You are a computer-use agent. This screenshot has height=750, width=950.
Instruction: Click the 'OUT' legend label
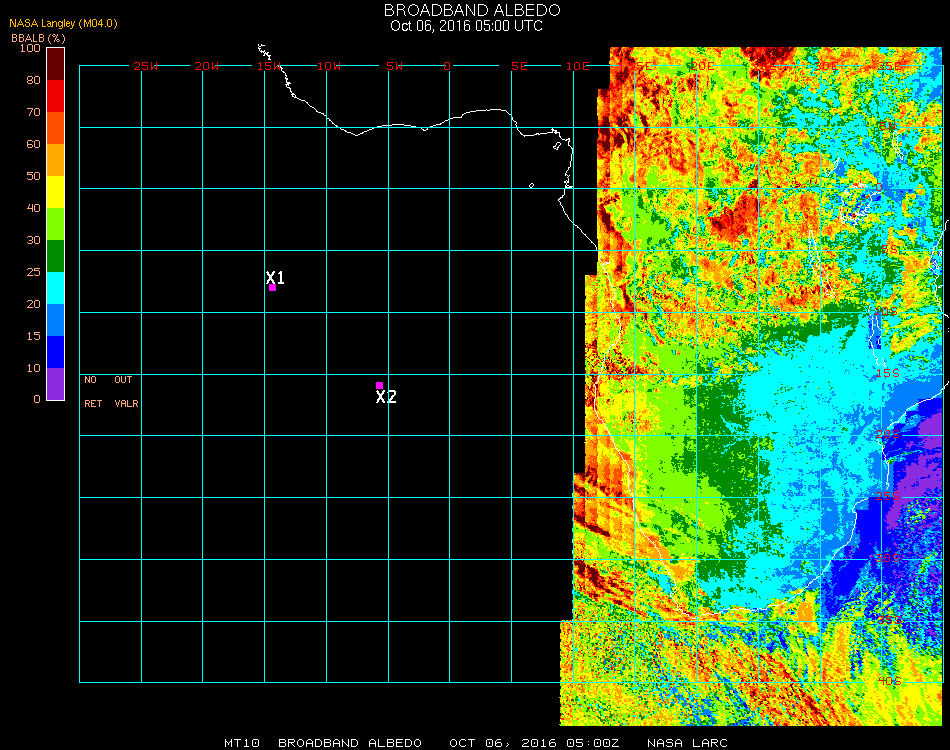click(123, 380)
